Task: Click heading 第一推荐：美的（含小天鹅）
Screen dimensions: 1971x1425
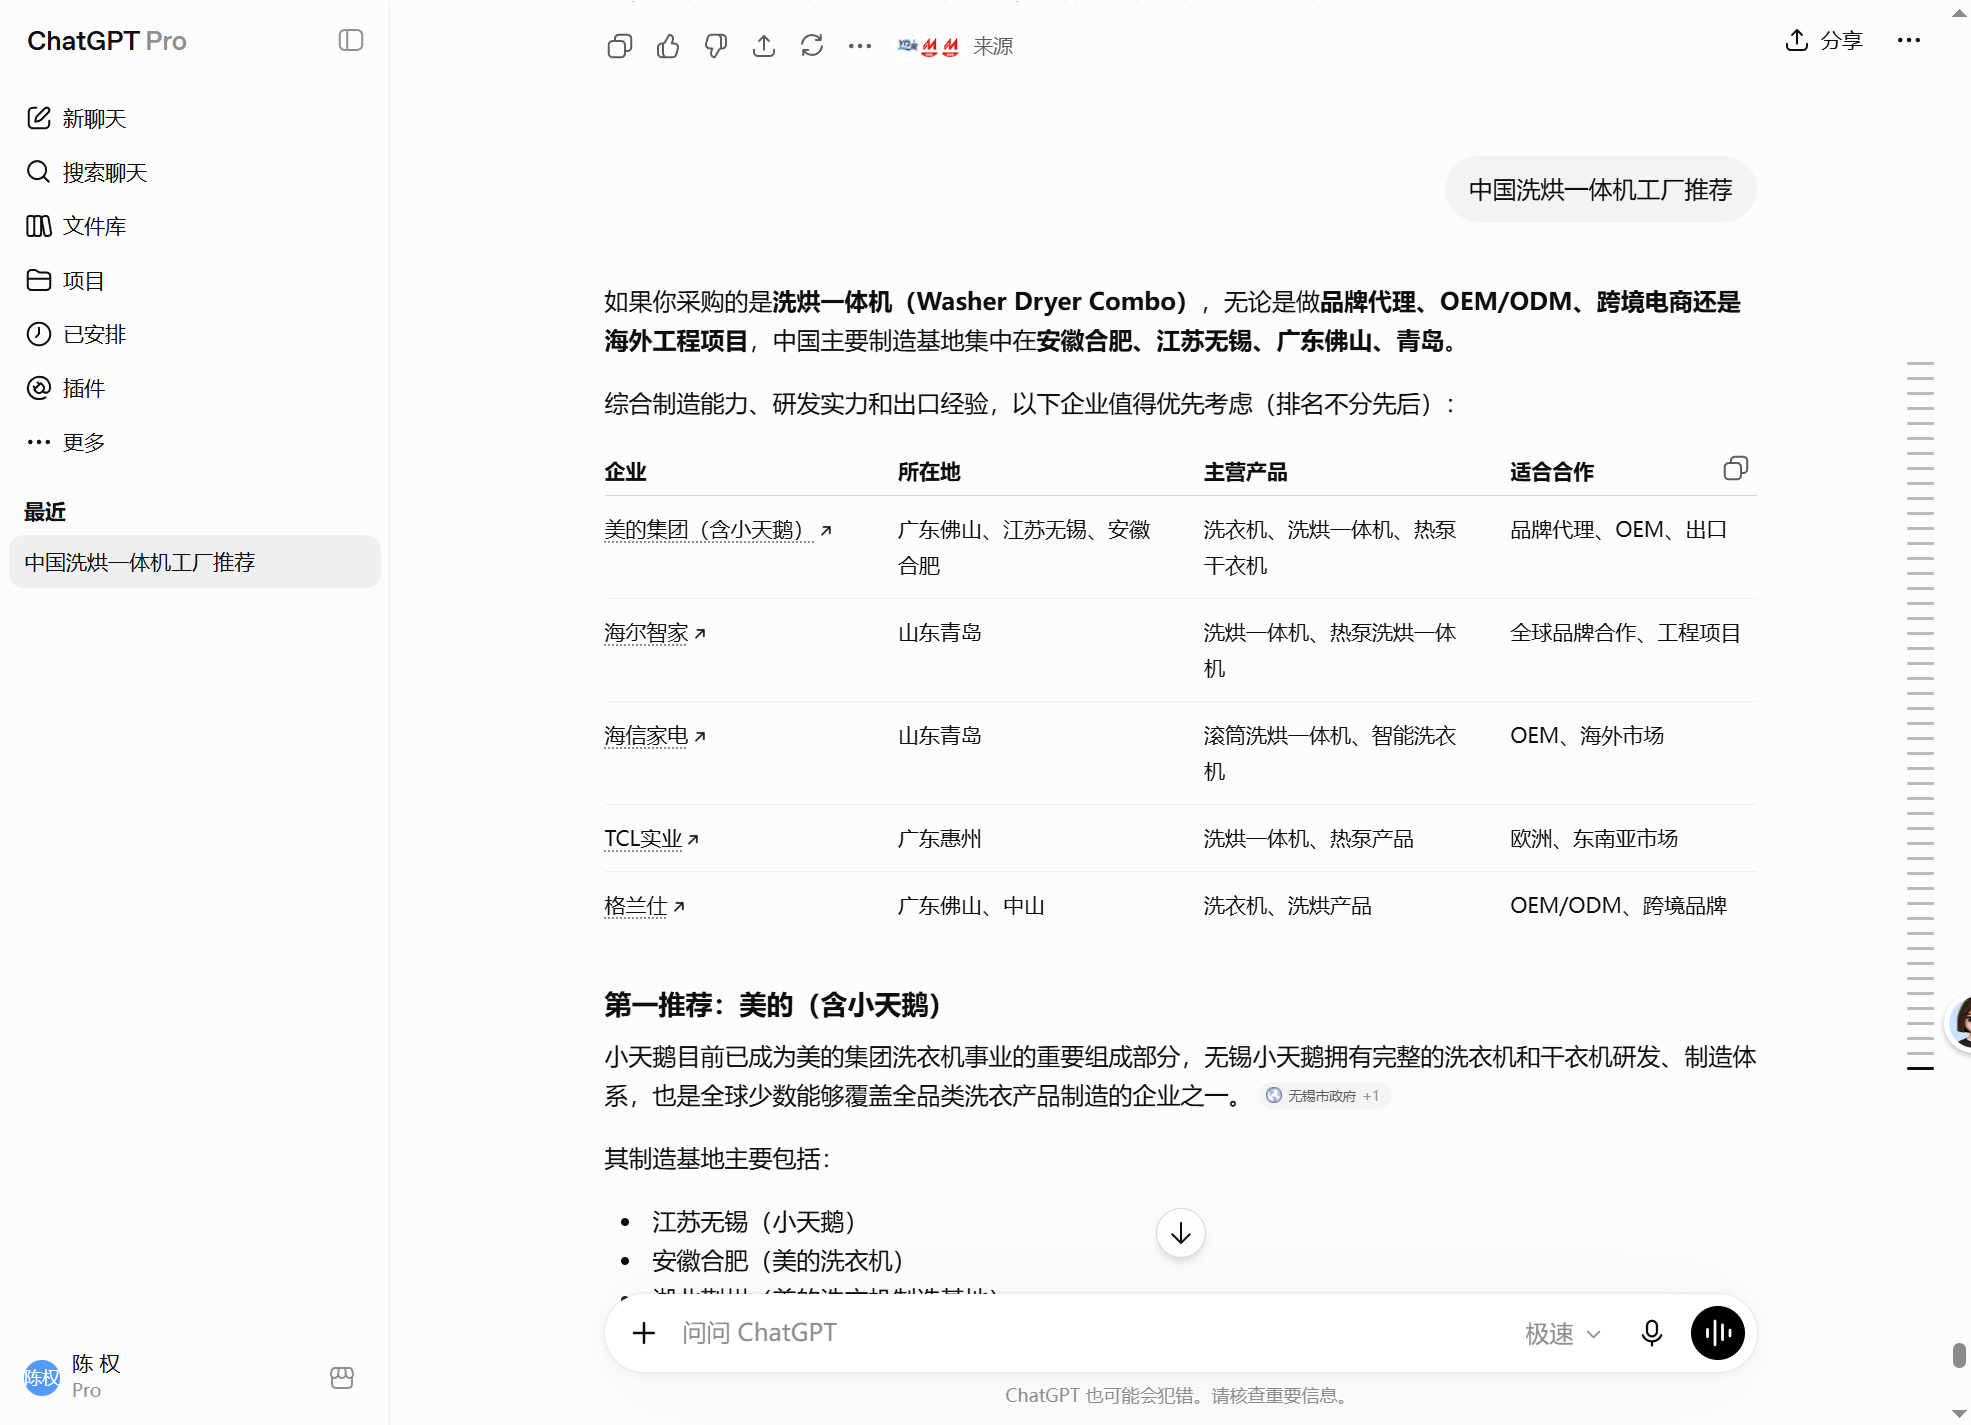Action: (773, 1005)
